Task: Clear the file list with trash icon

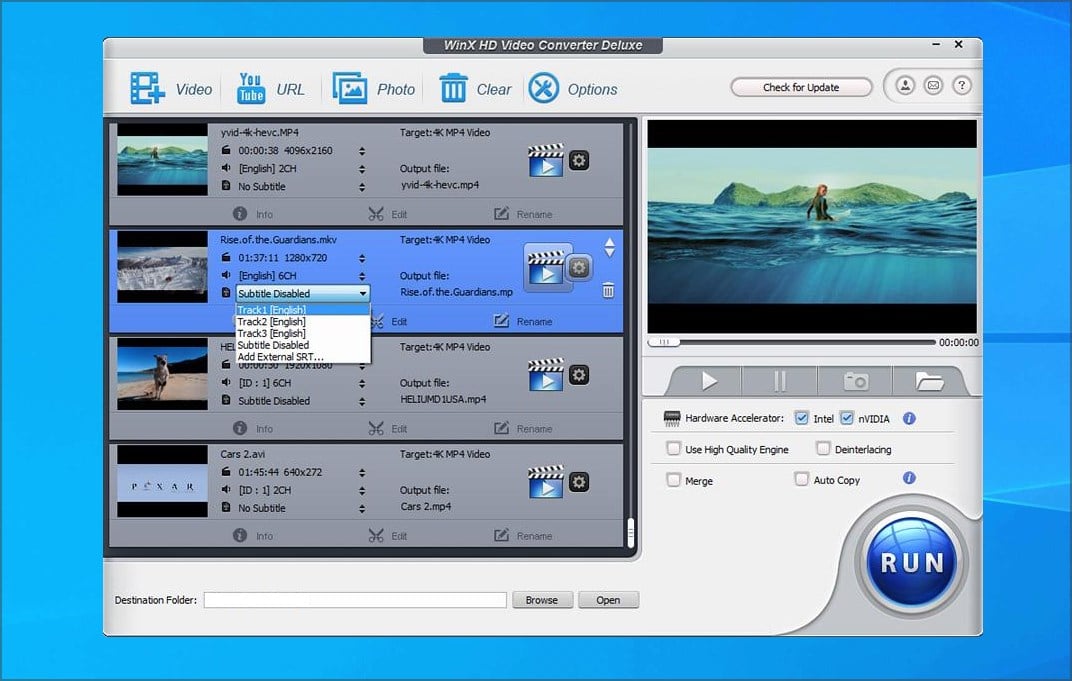Action: (453, 88)
